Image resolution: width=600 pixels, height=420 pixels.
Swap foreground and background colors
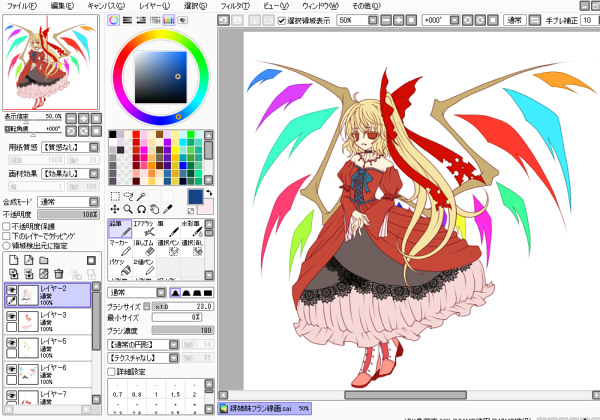coord(209,192)
